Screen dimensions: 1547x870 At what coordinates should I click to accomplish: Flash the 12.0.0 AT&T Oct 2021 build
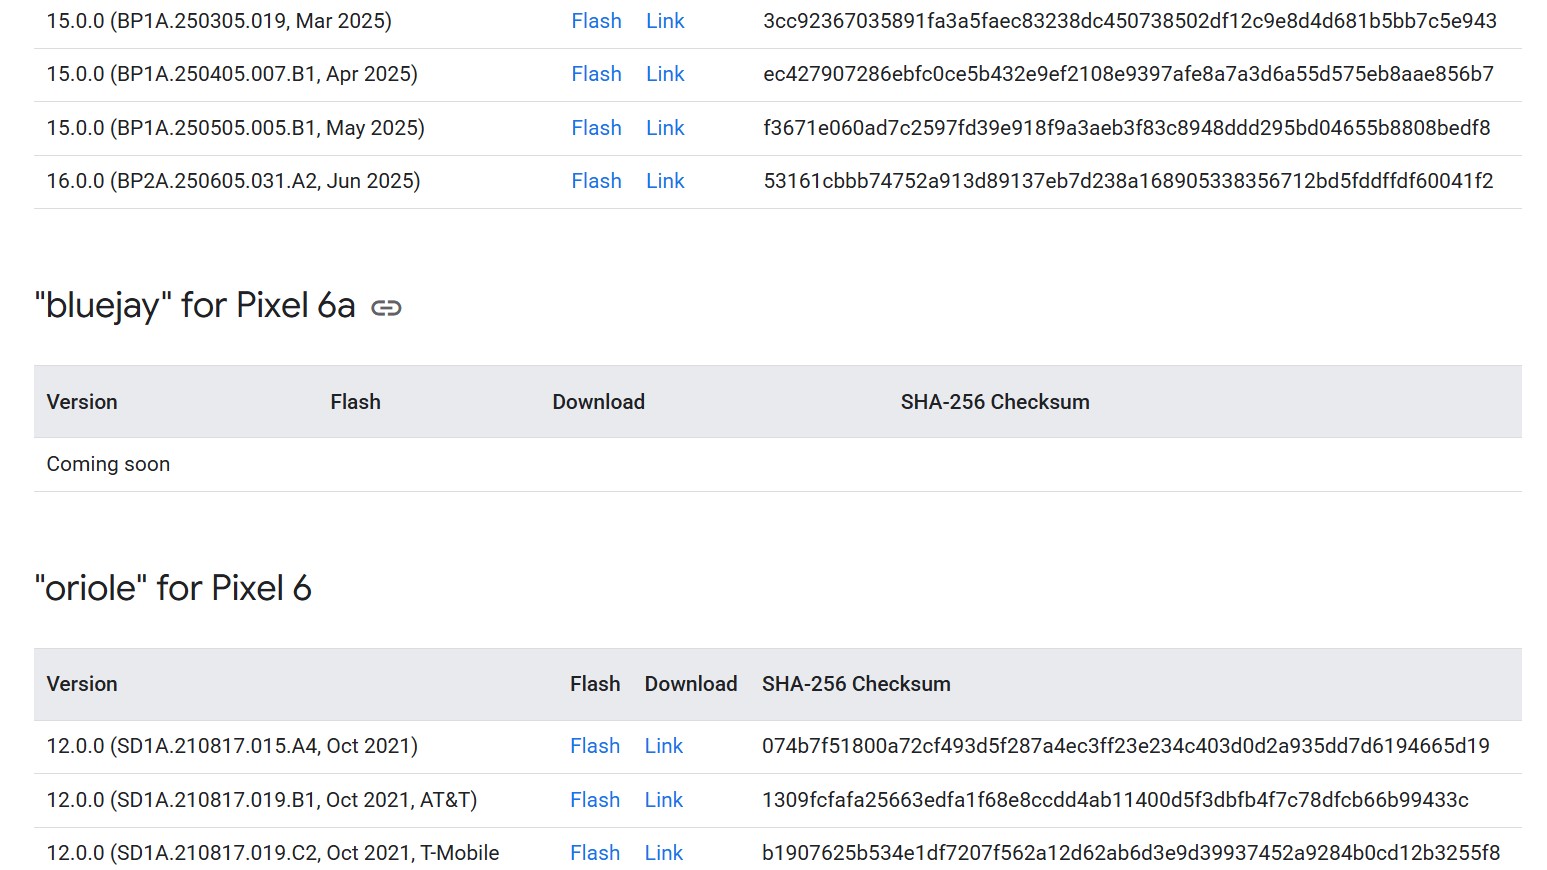pos(595,800)
